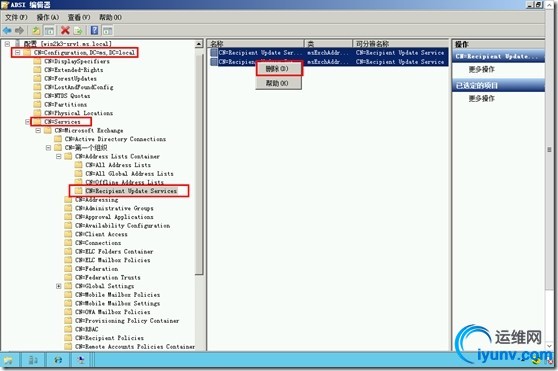The image size is (558, 371).
Task: Select first CN=Recipient Update Service row
Action: click(328, 53)
